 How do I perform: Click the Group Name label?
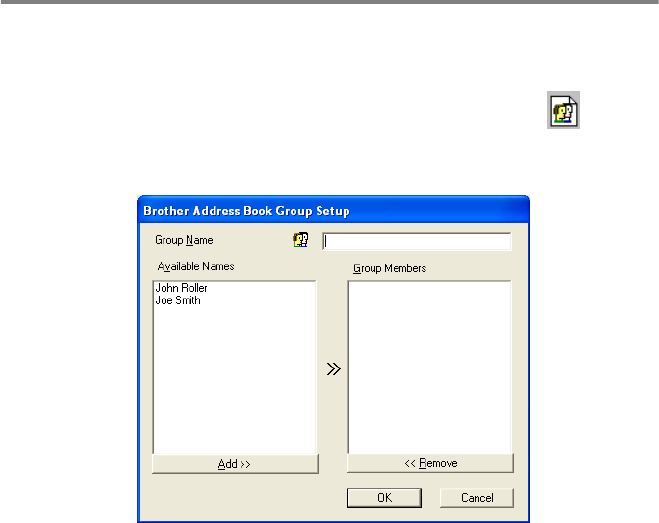184,240
